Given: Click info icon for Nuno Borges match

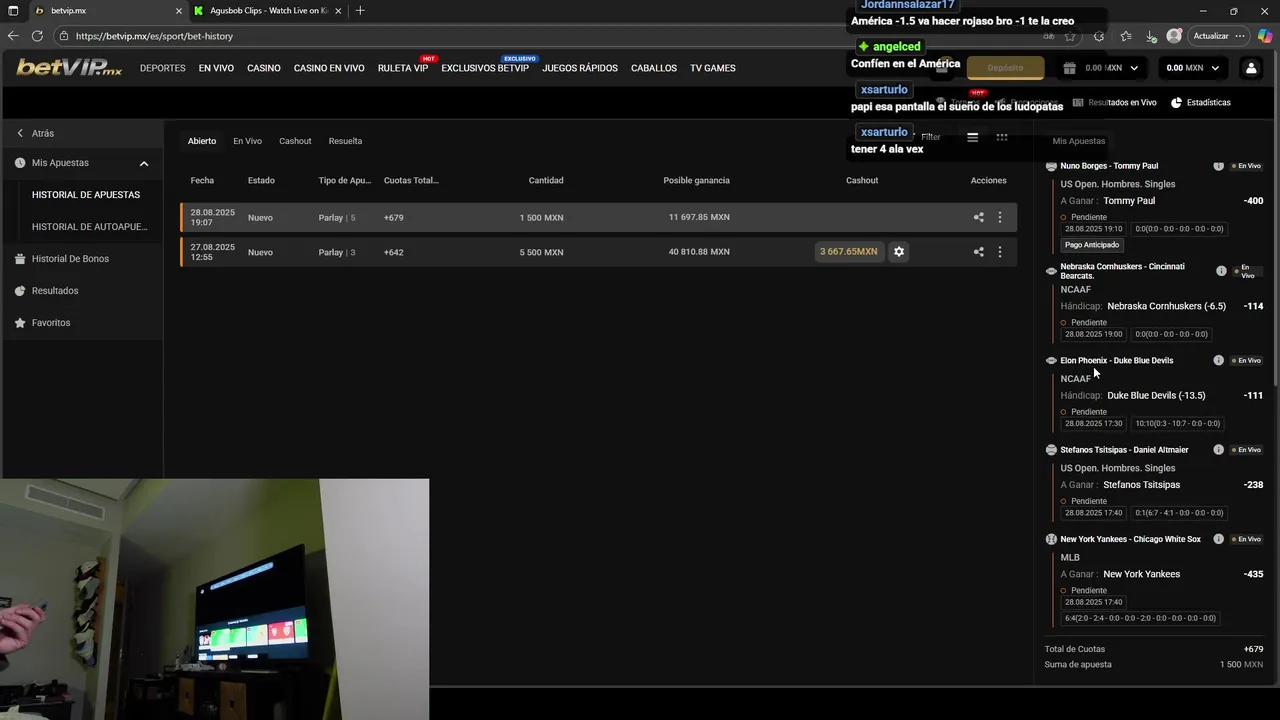Looking at the screenshot, I should pos(1218,166).
